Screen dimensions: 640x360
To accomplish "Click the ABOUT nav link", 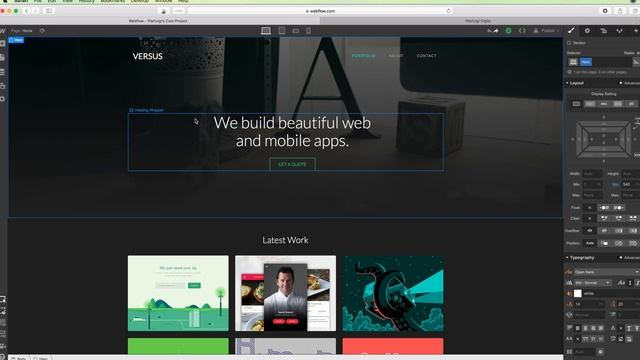I will click(396, 56).
